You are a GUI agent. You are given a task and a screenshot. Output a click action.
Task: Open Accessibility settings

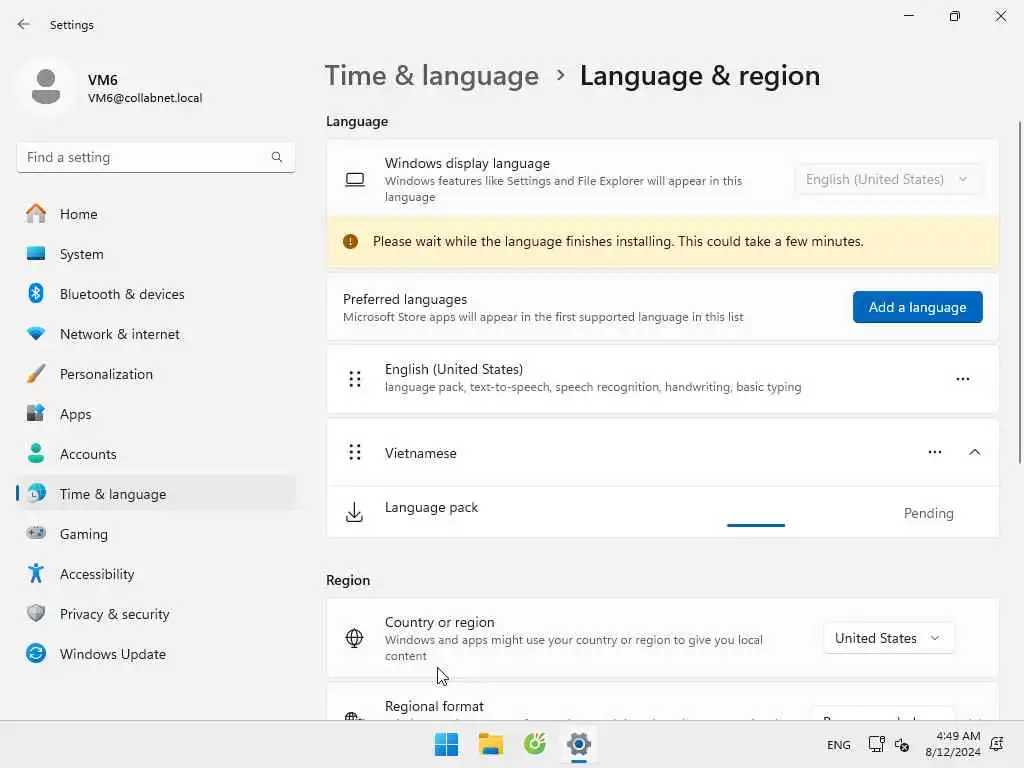click(156, 574)
